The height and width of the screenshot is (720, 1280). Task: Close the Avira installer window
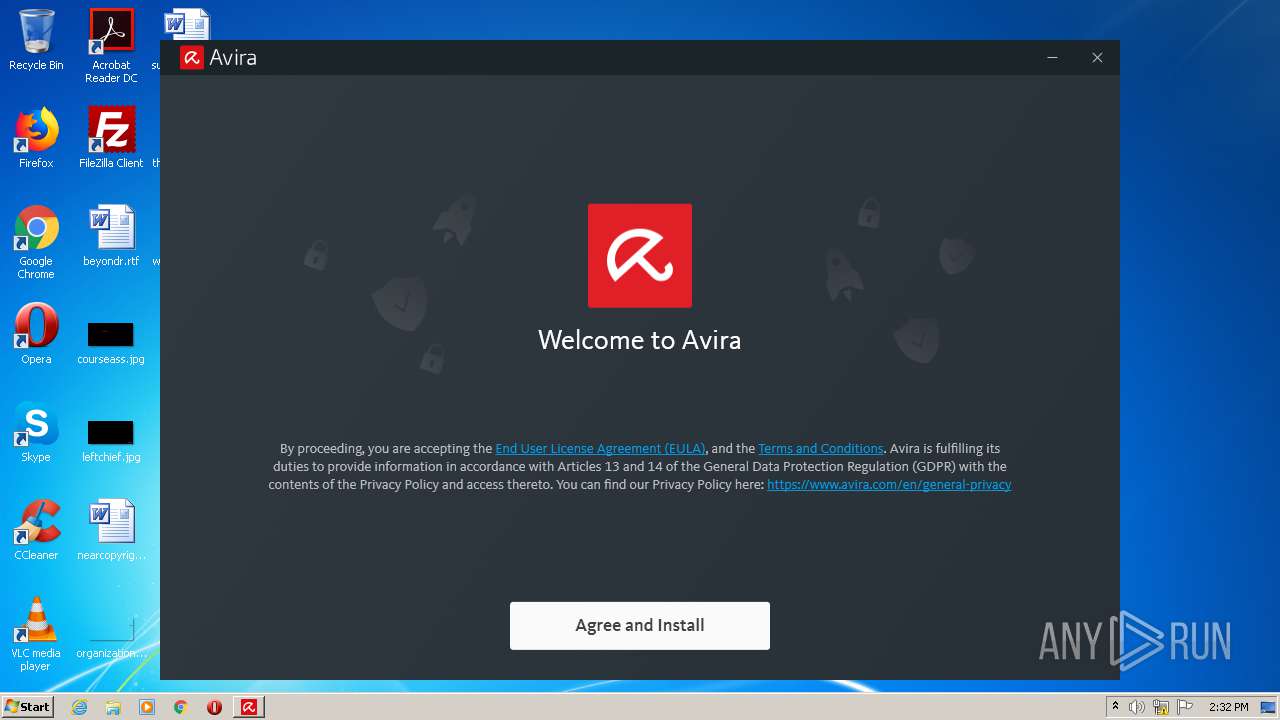1097,58
